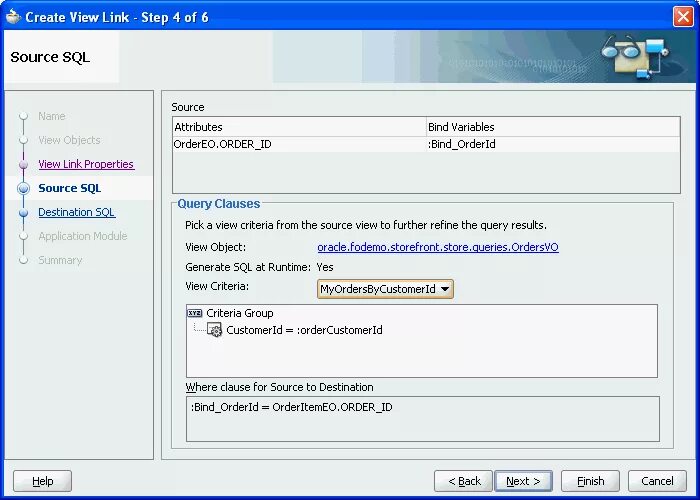This screenshot has height=500, width=700.
Task: Click the View Link Properties step bullet
Action: (23, 164)
